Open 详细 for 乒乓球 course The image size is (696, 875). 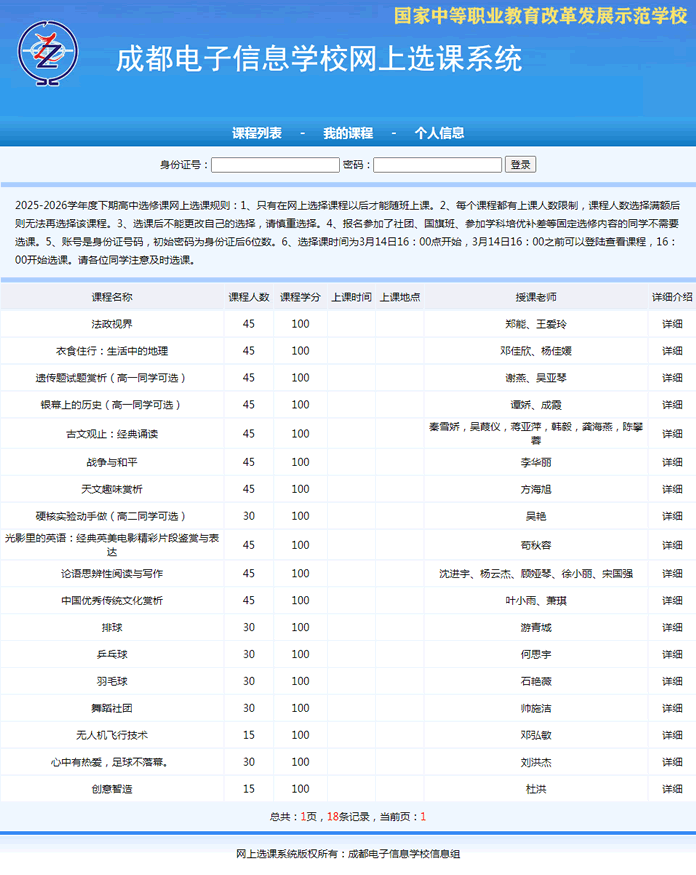click(672, 654)
